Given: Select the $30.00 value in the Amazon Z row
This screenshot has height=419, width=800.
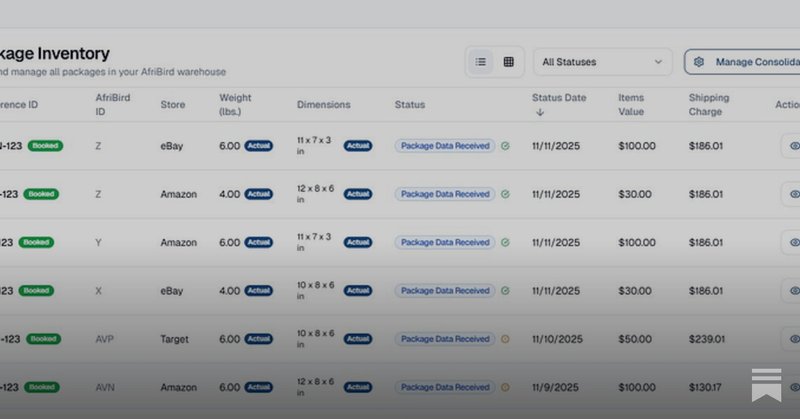Looking at the screenshot, I should [x=635, y=194].
